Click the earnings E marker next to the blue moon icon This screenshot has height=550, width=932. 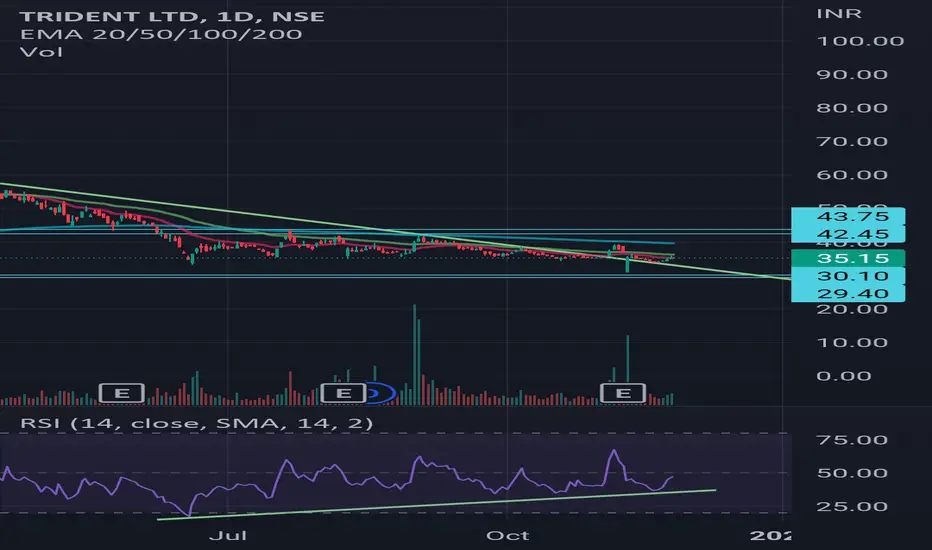[343, 393]
